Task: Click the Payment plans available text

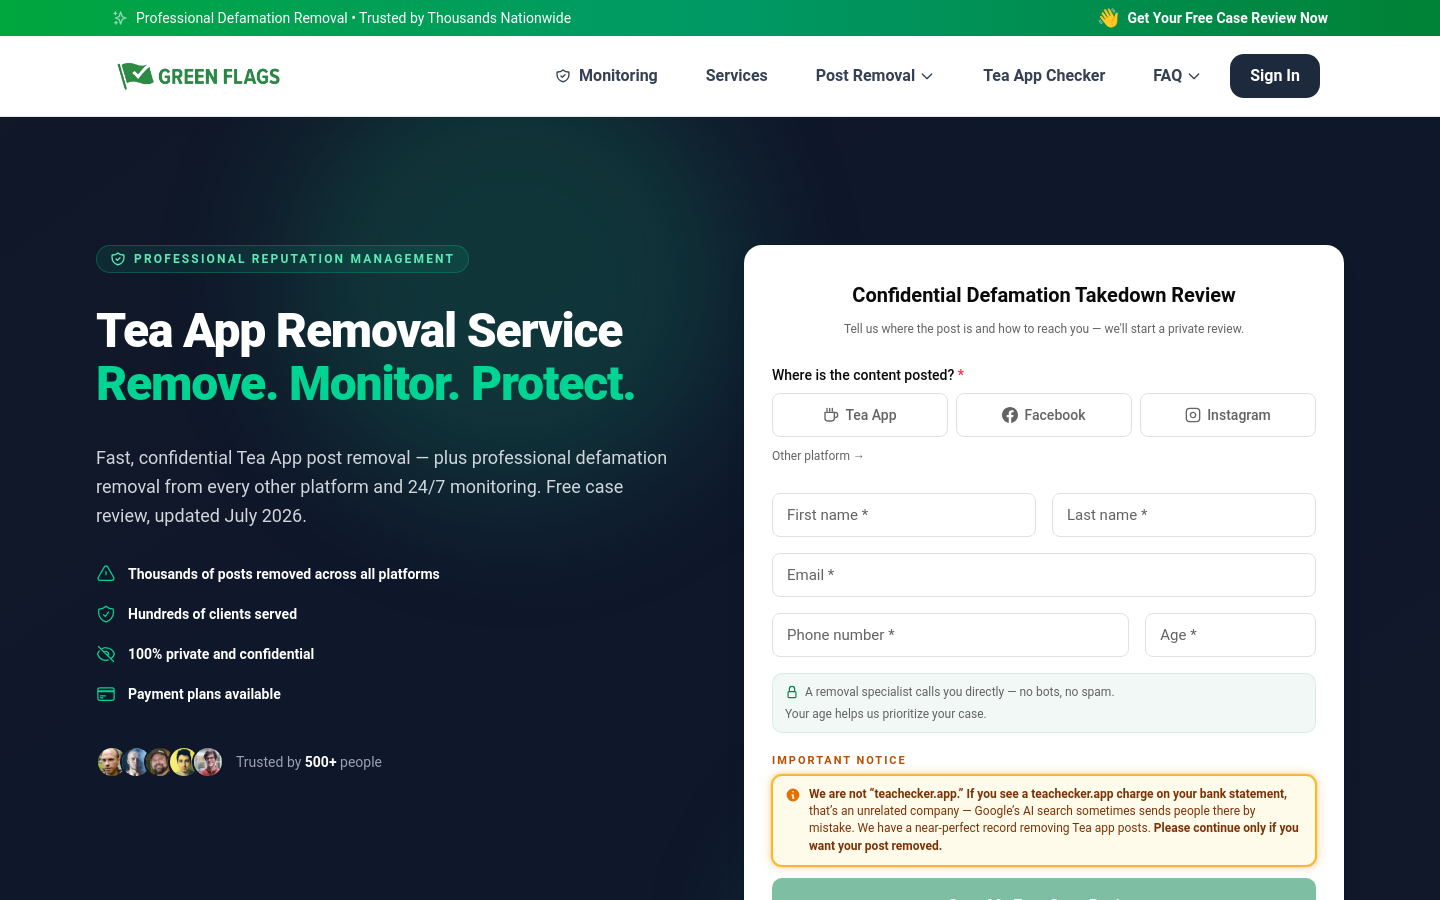Action: pyautogui.click(x=204, y=694)
